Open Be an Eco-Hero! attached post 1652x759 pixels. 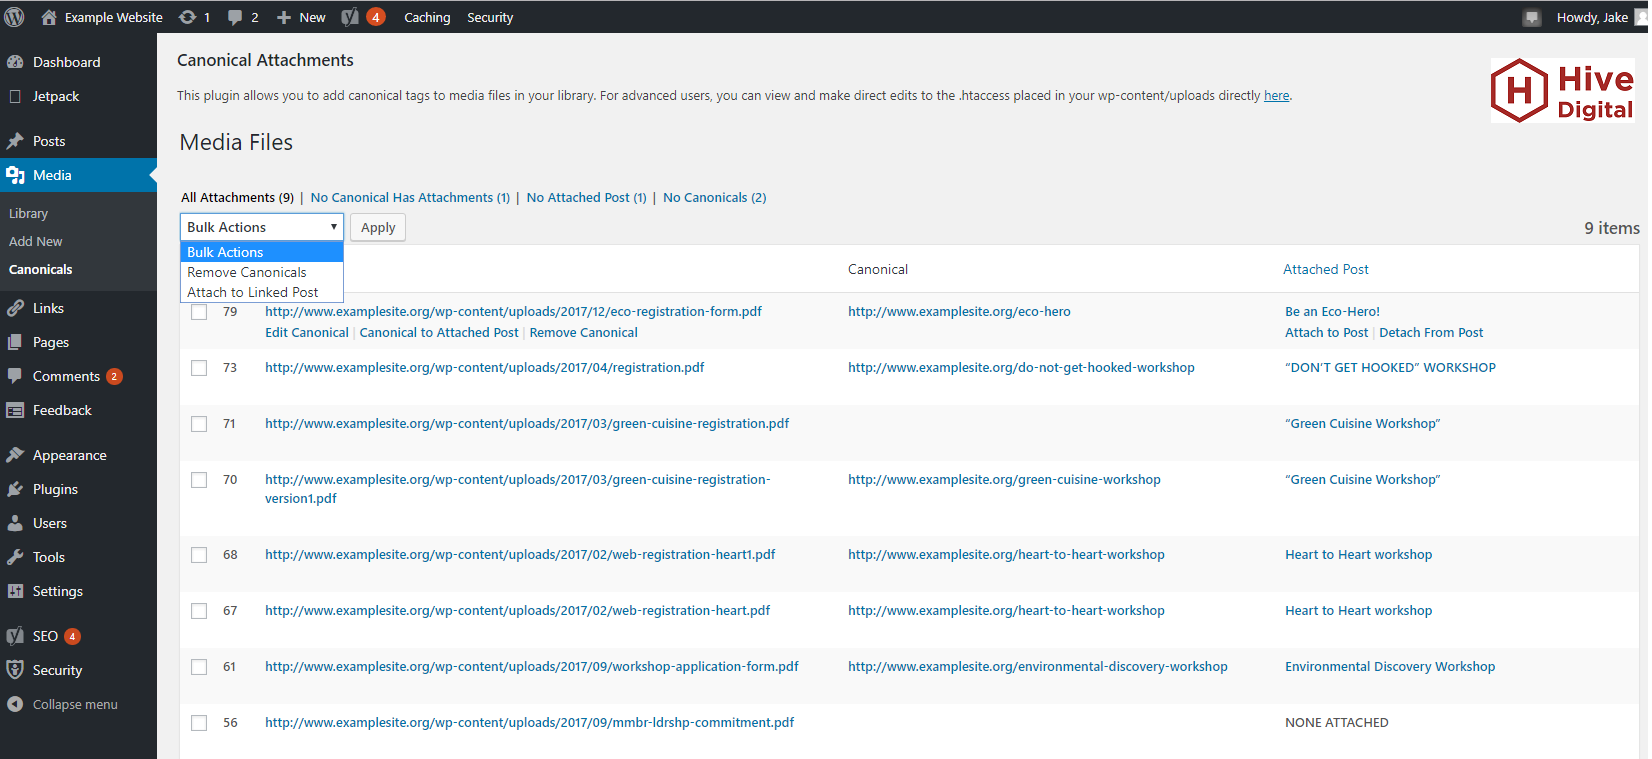pyautogui.click(x=1332, y=311)
